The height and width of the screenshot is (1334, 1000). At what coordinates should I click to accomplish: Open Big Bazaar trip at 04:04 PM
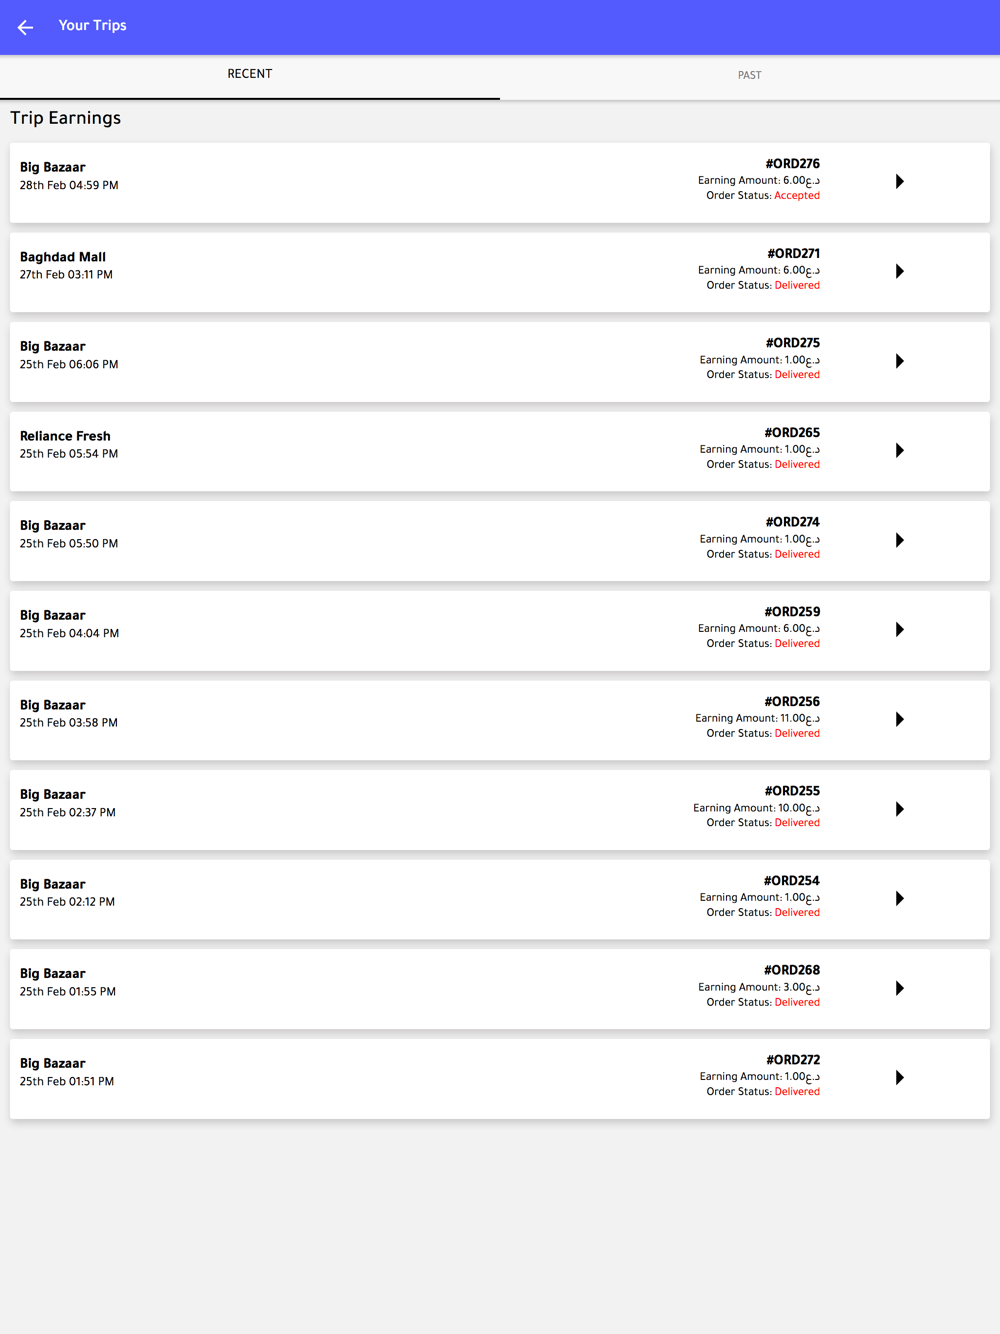500,631
